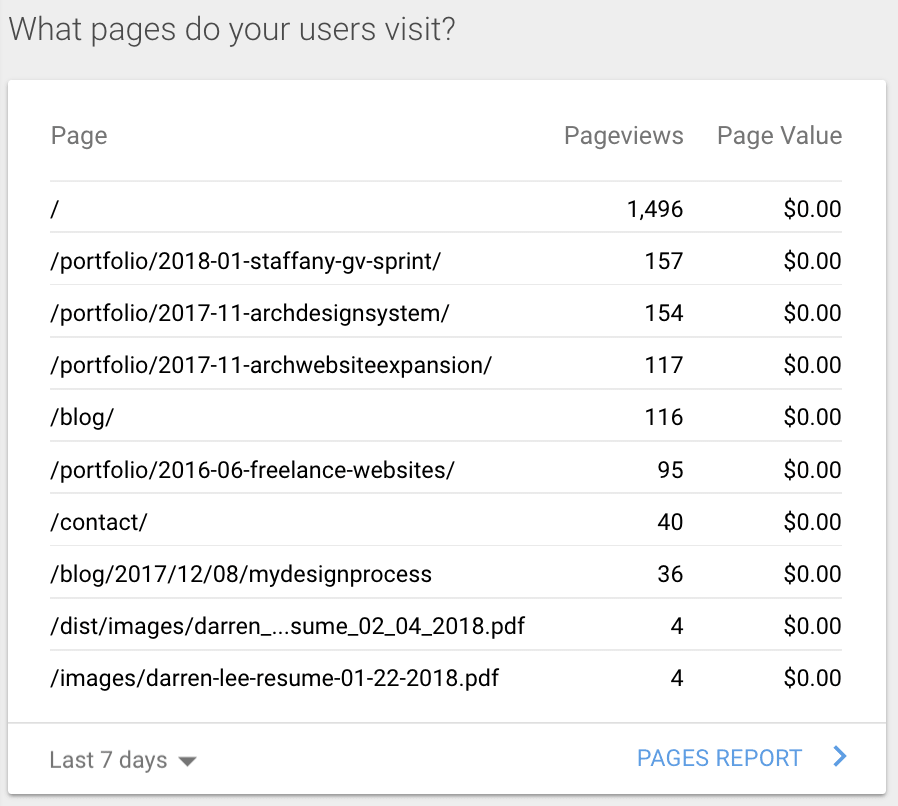Viewport: 898px width, 806px height.
Task: Click /portfolio/2018-01-staffany-gv-sprint/ page entry
Action: click(245, 261)
